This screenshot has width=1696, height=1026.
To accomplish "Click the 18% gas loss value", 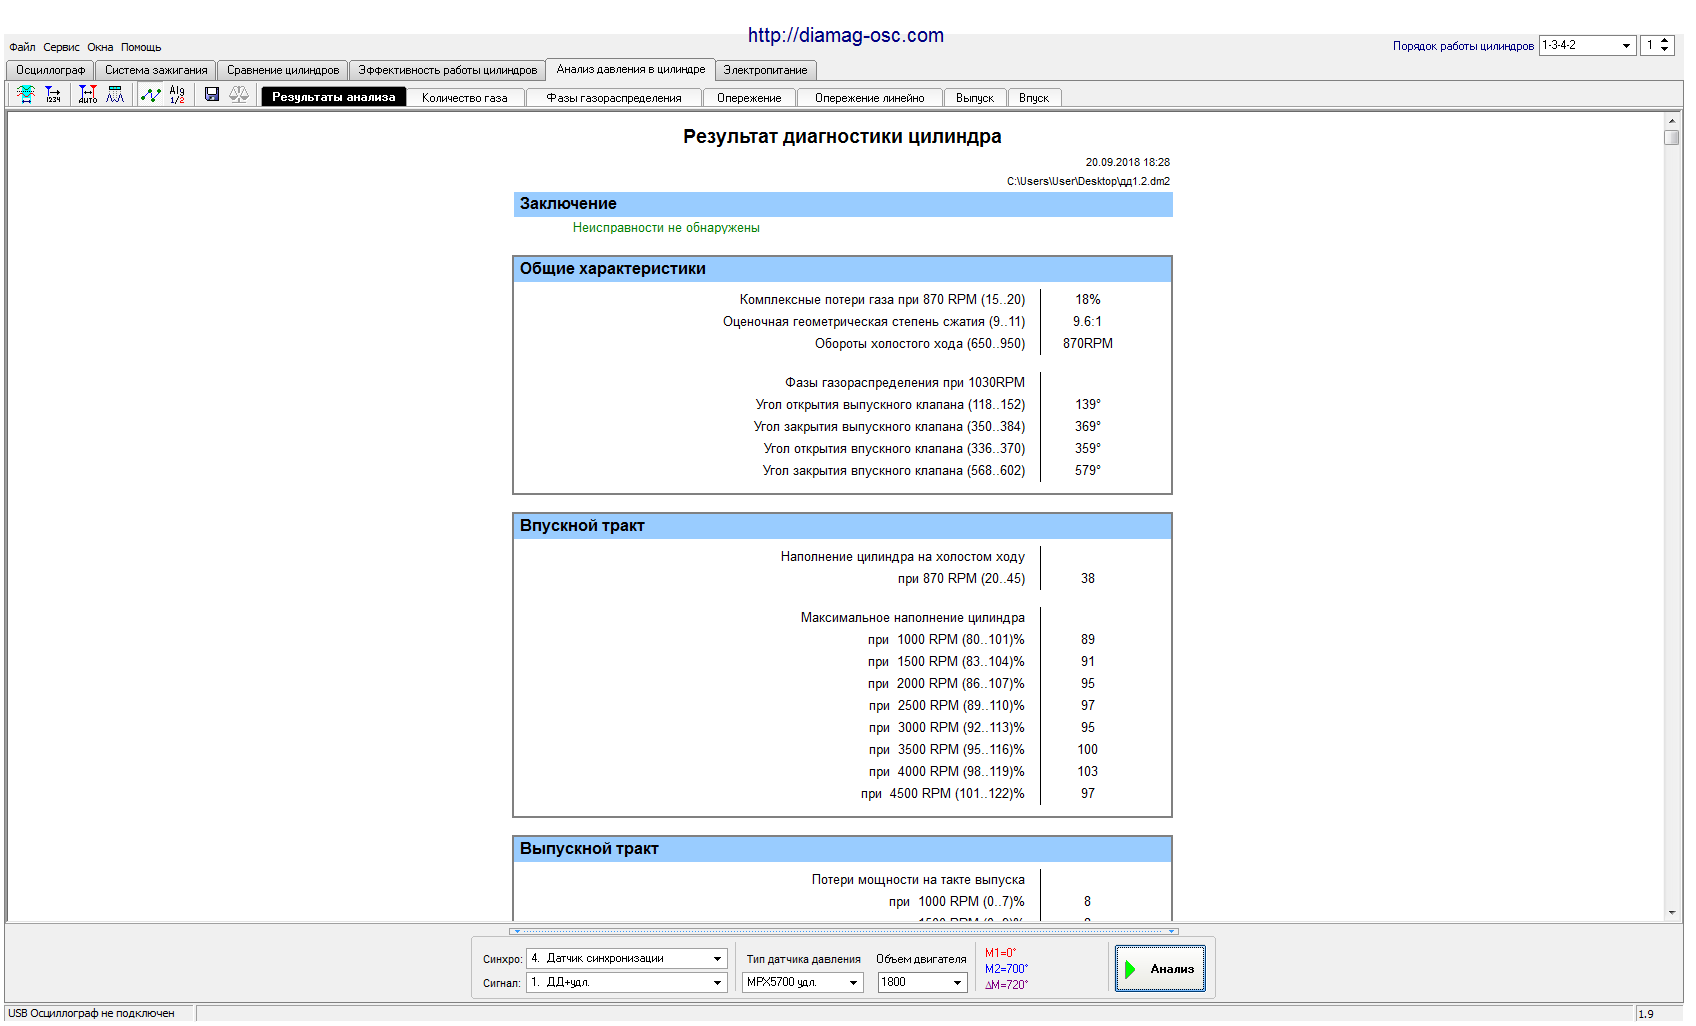I will tap(1088, 300).
